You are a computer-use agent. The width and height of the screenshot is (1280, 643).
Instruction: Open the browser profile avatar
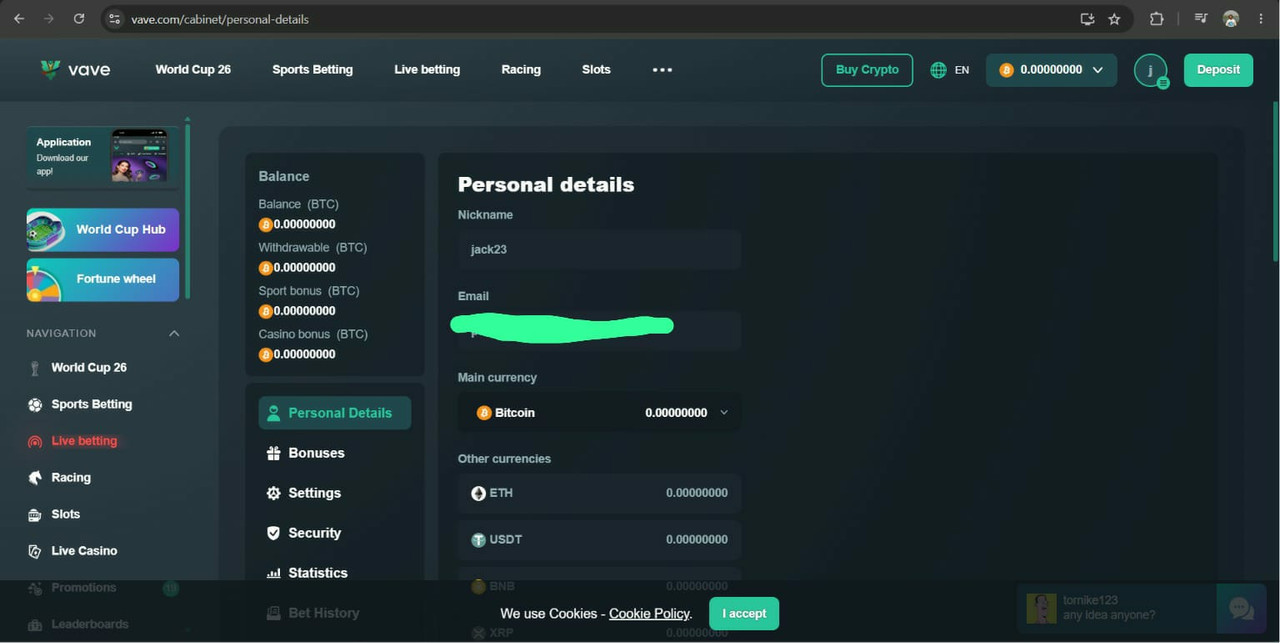point(1231,19)
